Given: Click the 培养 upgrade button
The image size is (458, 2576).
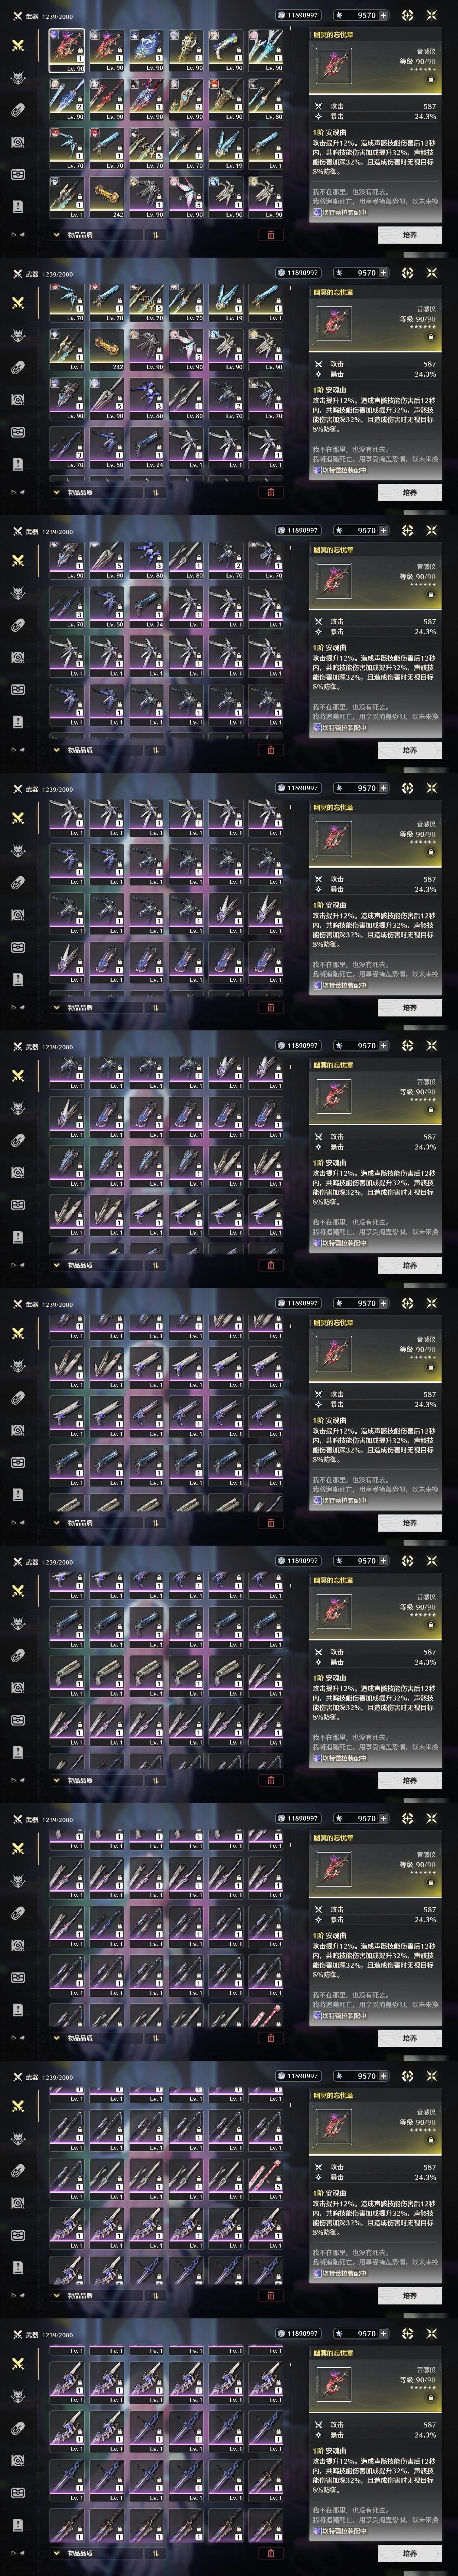Looking at the screenshot, I should coord(410,235).
